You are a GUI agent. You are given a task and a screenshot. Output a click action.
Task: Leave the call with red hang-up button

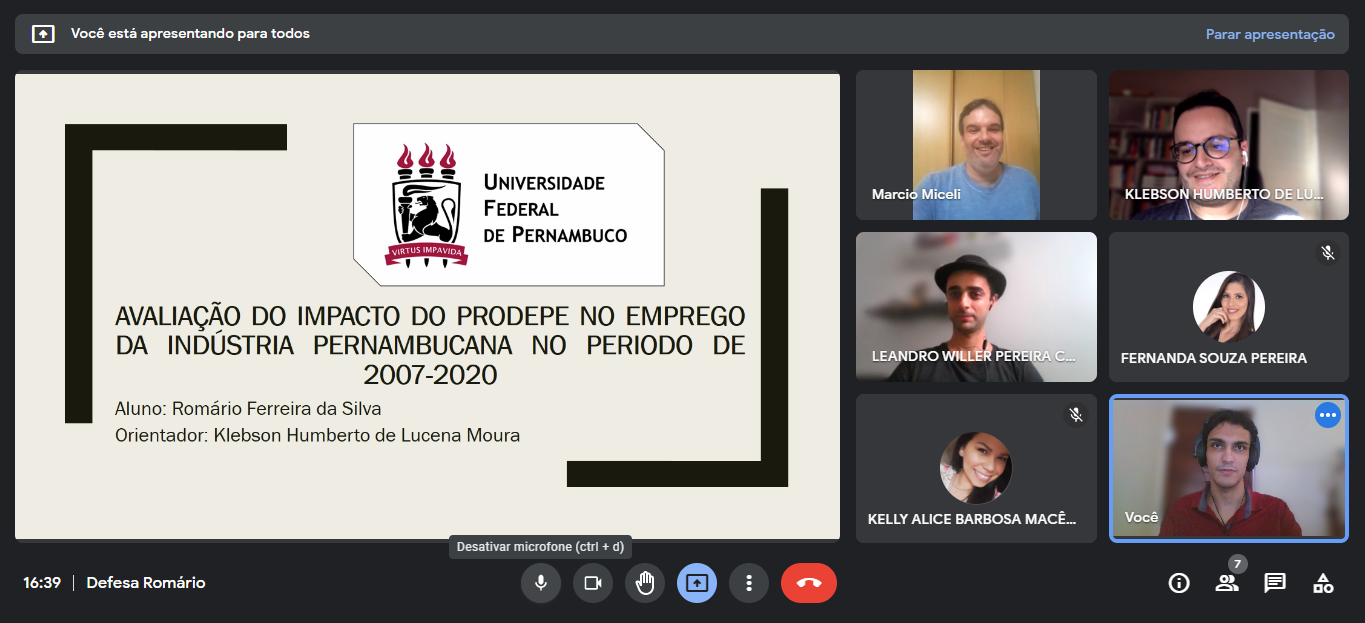point(809,583)
